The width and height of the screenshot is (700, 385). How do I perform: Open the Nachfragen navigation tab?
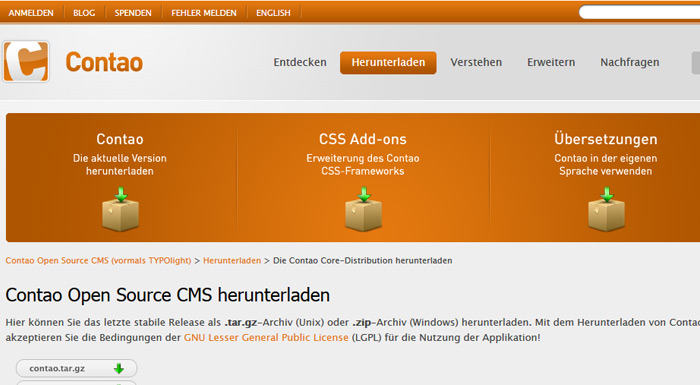coord(629,63)
